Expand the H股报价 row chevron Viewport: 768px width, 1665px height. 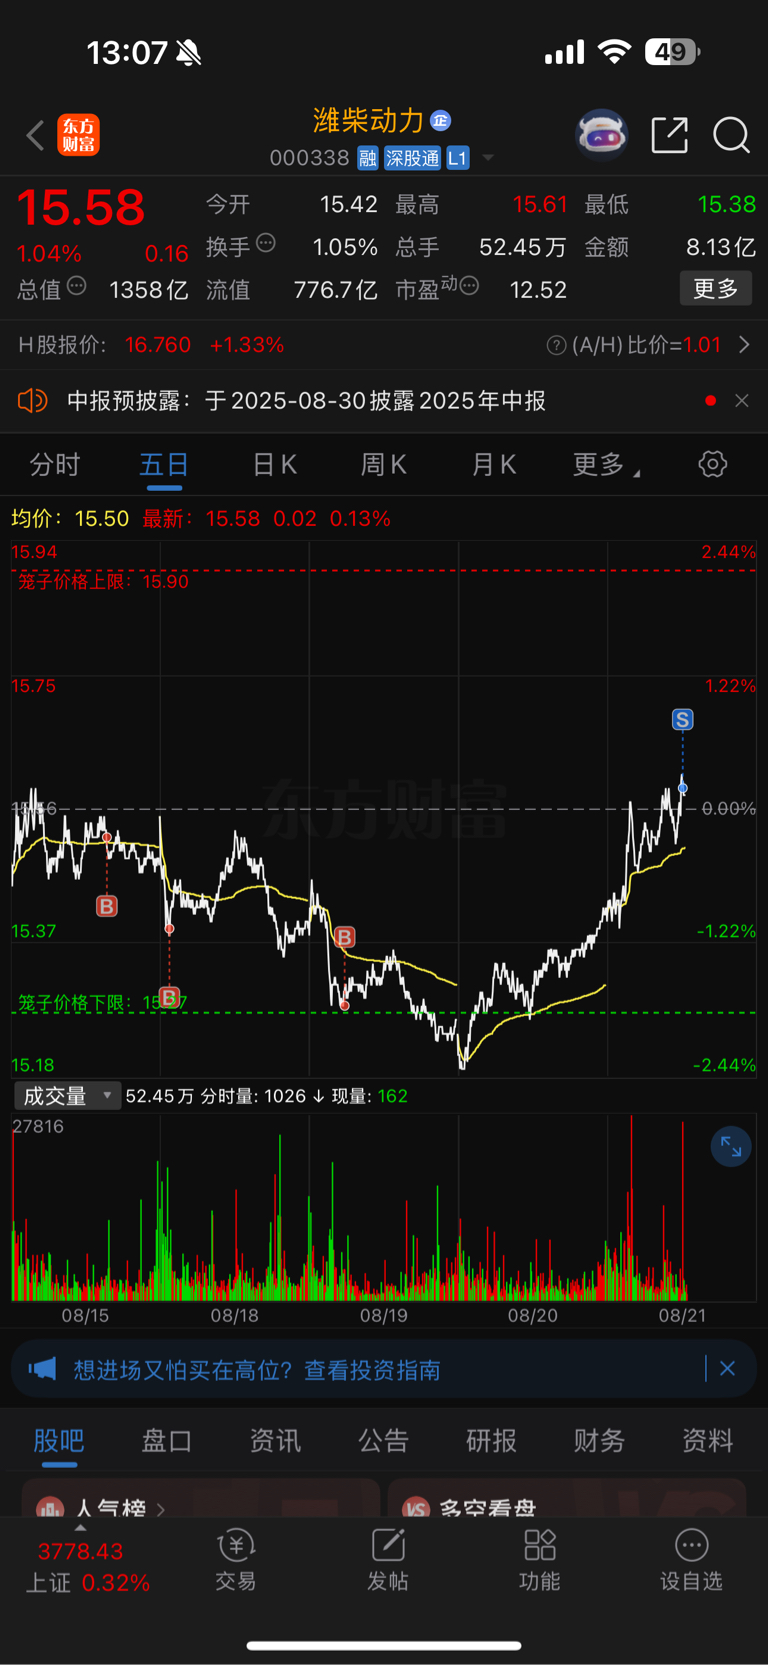pos(744,345)
